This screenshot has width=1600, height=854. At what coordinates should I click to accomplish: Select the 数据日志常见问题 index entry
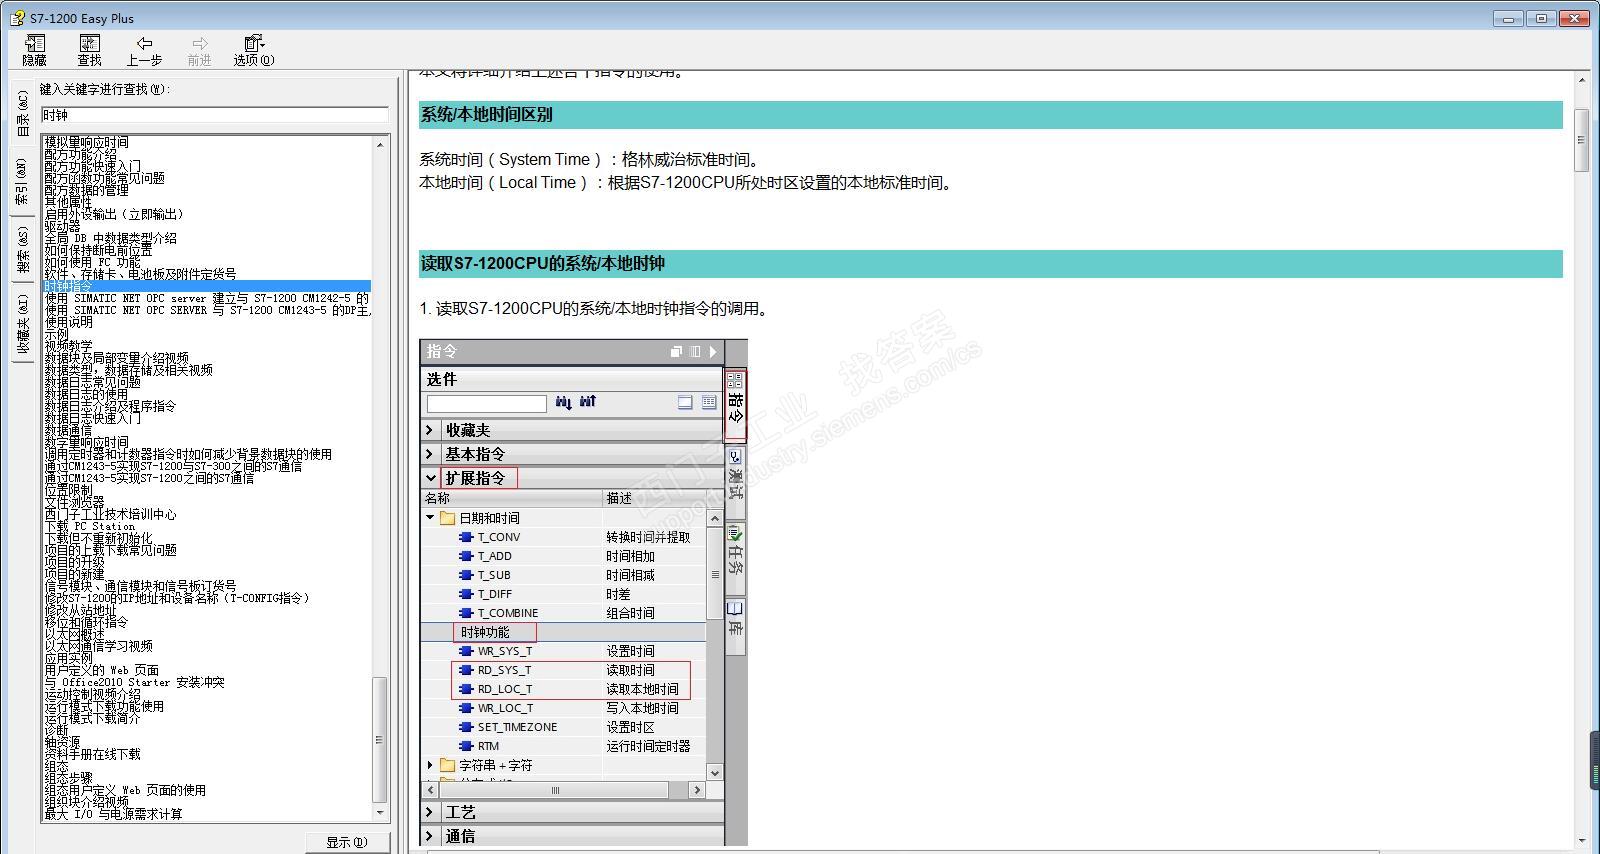click(x=92, y=382)
